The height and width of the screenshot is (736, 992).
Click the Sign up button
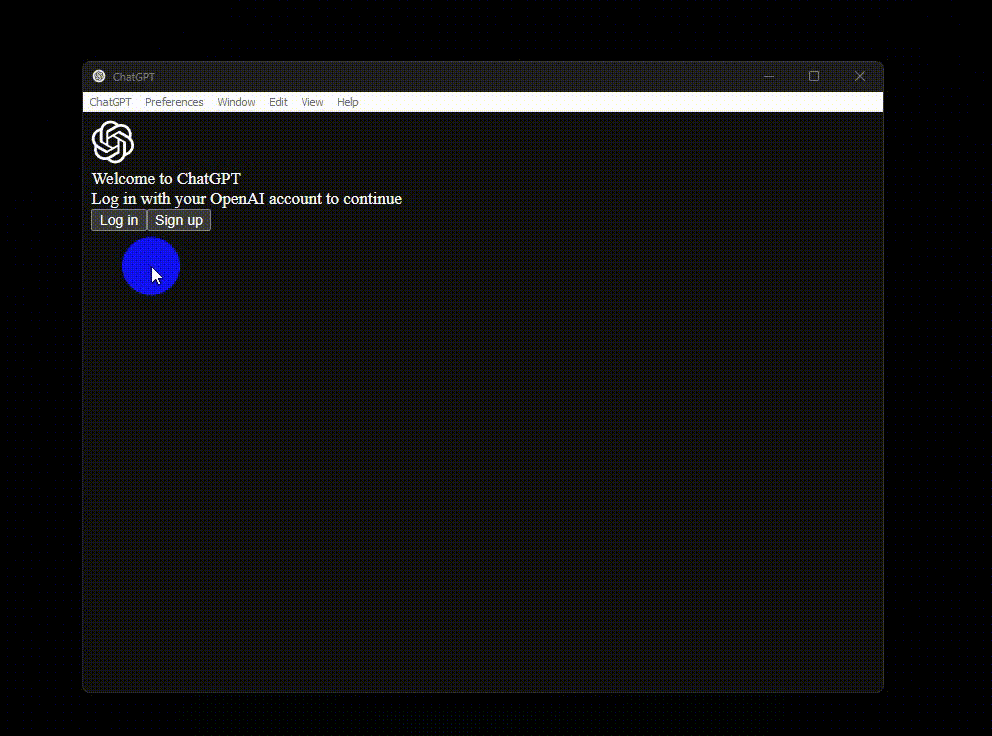(x=179, y=220)
